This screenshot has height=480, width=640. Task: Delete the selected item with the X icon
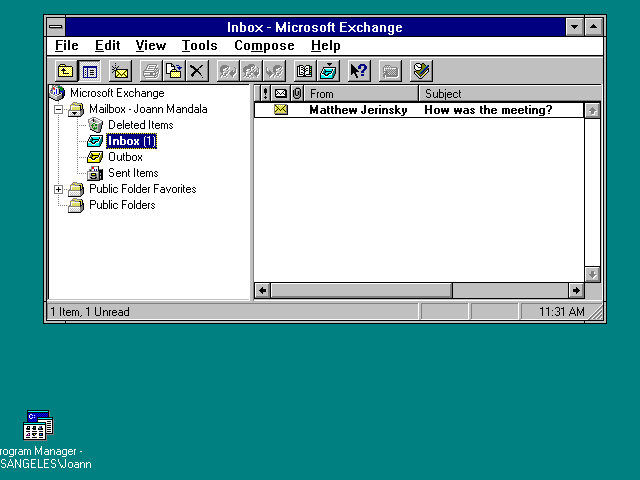pyautogui.click(x=197, y=71)
